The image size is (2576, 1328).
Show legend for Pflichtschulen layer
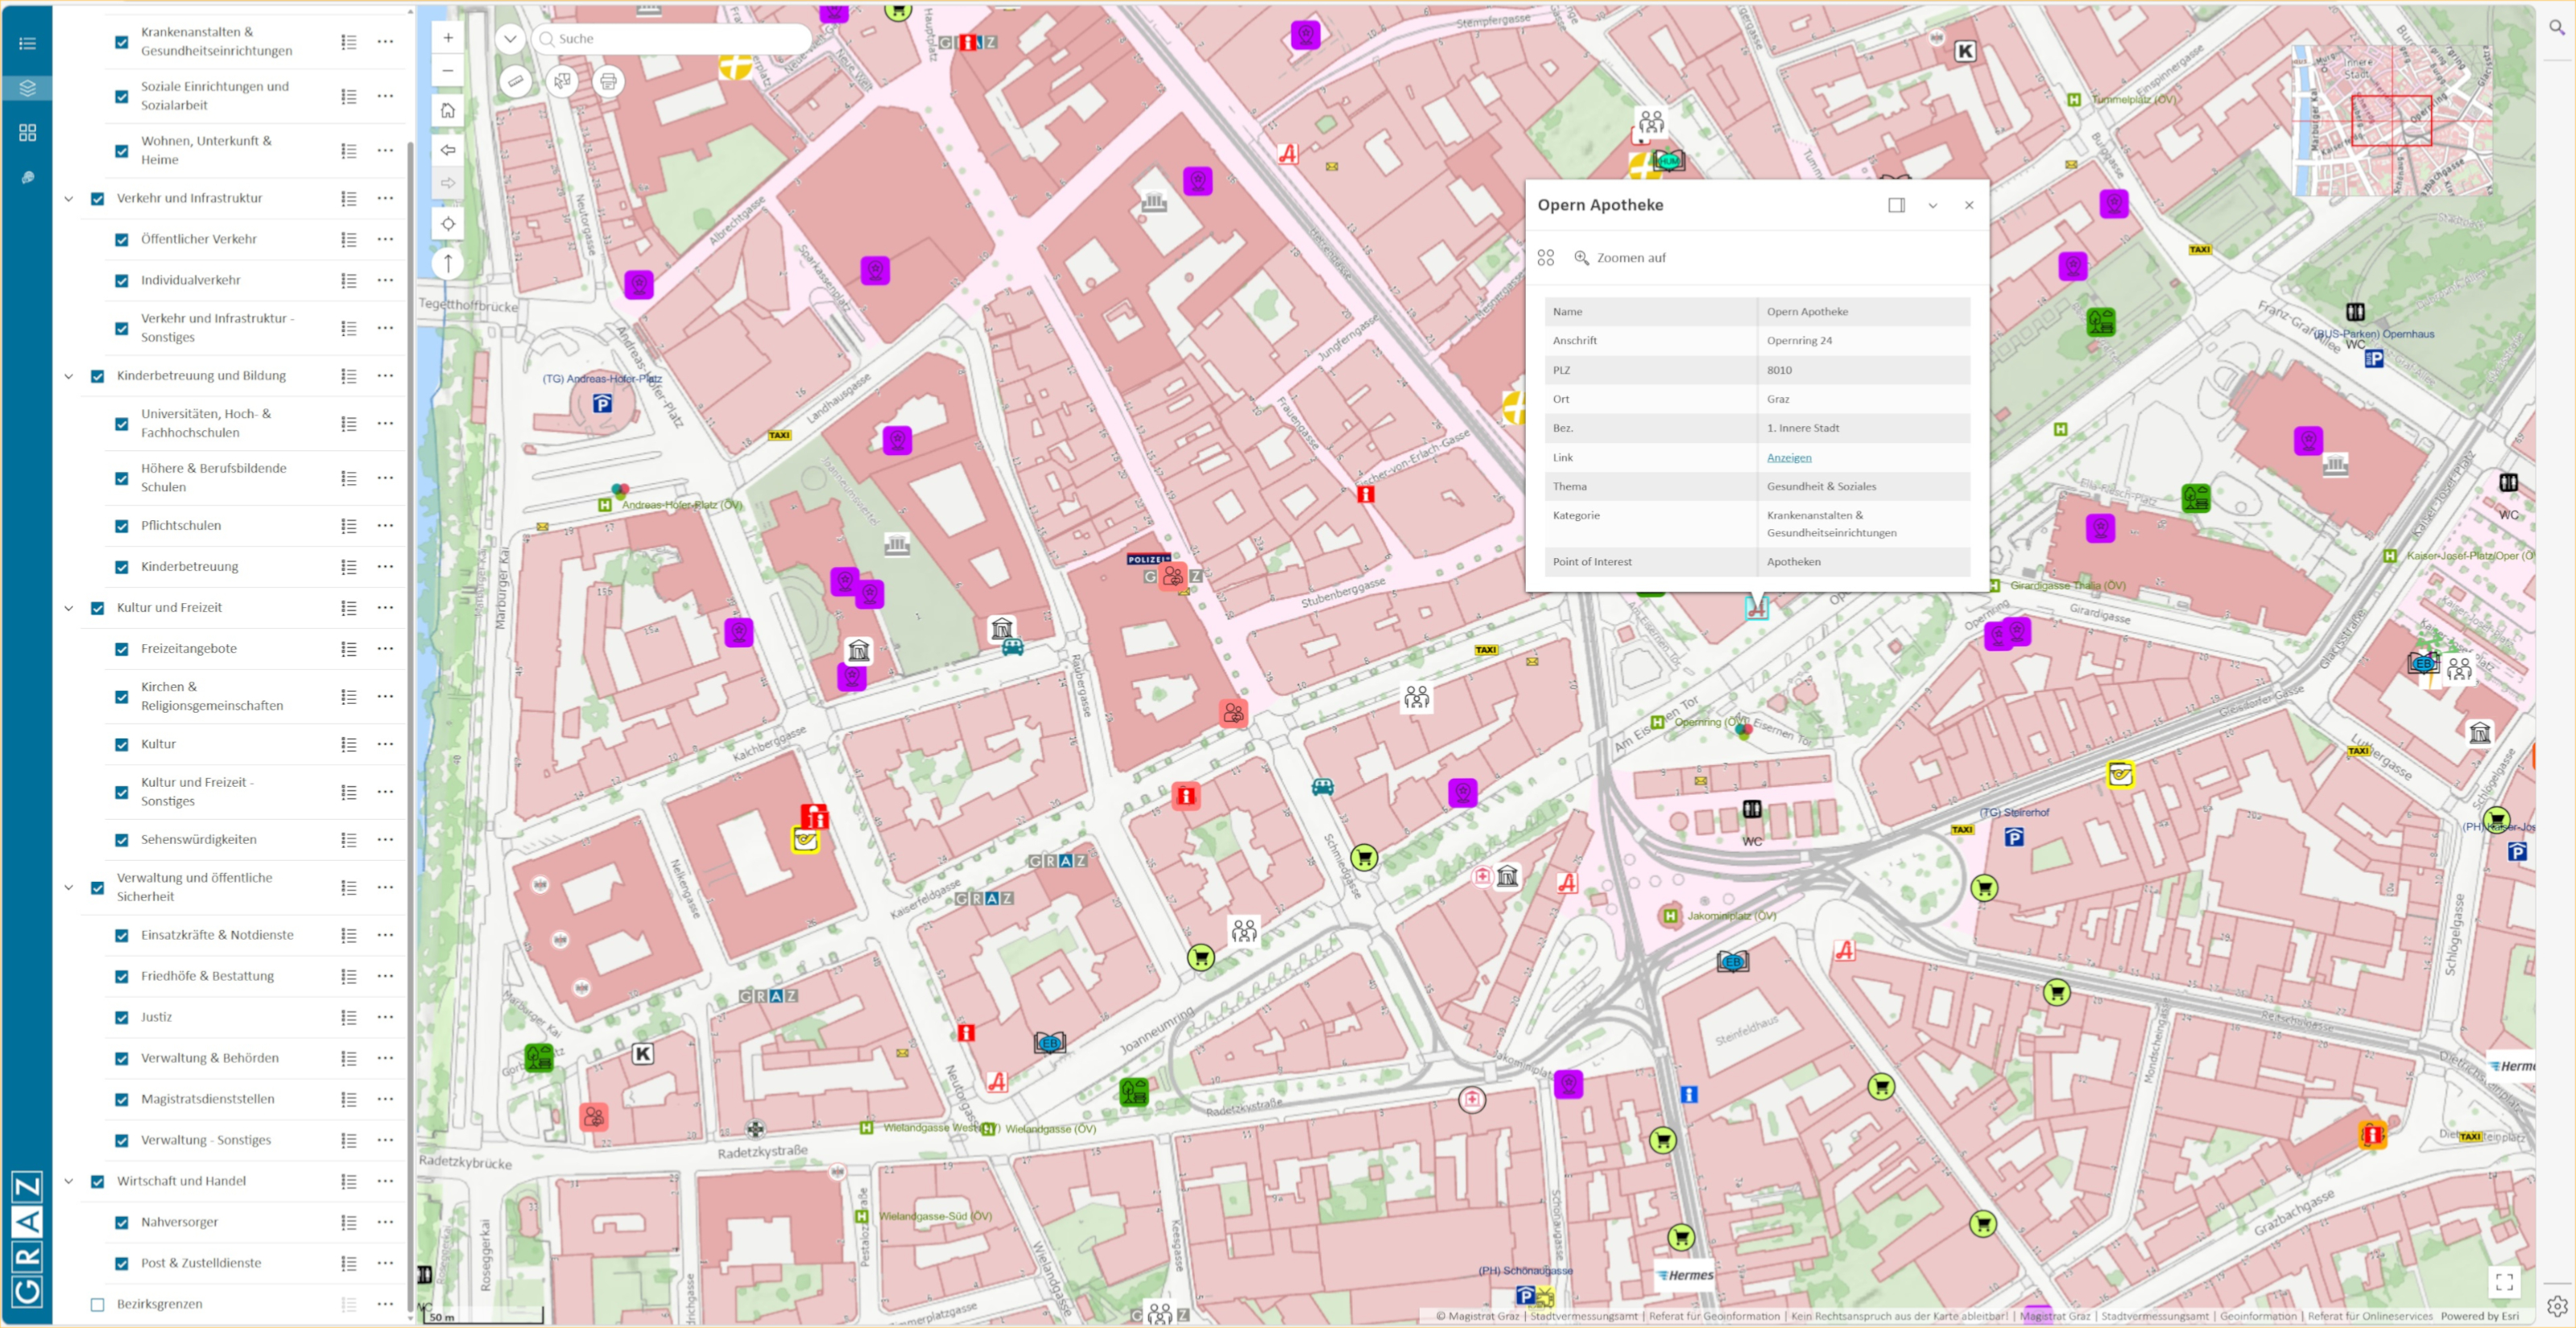pos(349,526)
